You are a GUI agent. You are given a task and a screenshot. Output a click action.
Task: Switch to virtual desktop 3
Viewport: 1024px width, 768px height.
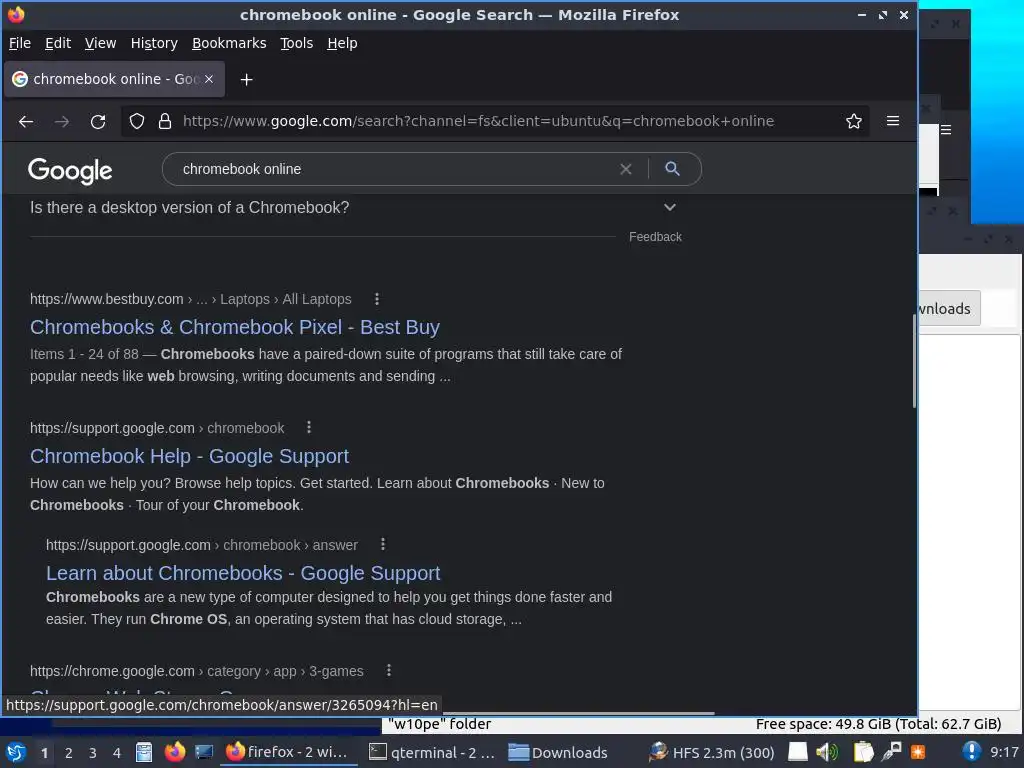(x=93, y=753)
